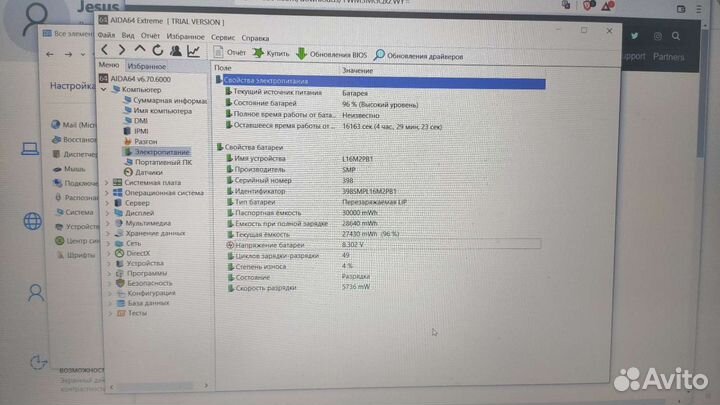Screen dimensions: 720x405
Task: Open the Справка menu
Action: [255, 38]
